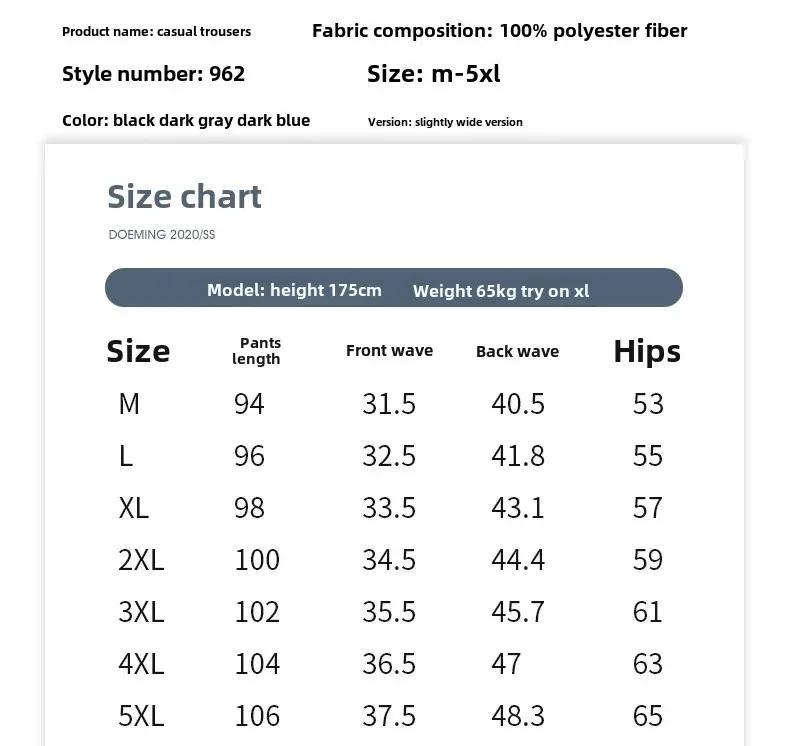Click the 5XL size row label
The width and height of the screenshot is (790, 746).
pyautogui.click(x=141, y=716)
